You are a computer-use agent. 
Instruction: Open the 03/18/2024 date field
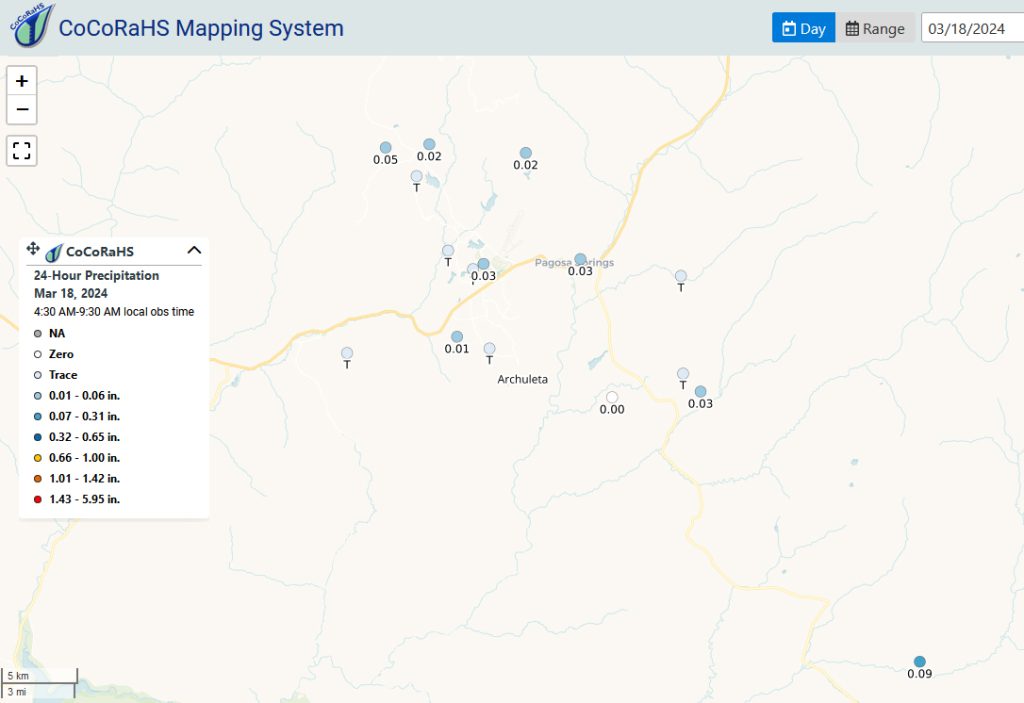[x=972, y=28]
